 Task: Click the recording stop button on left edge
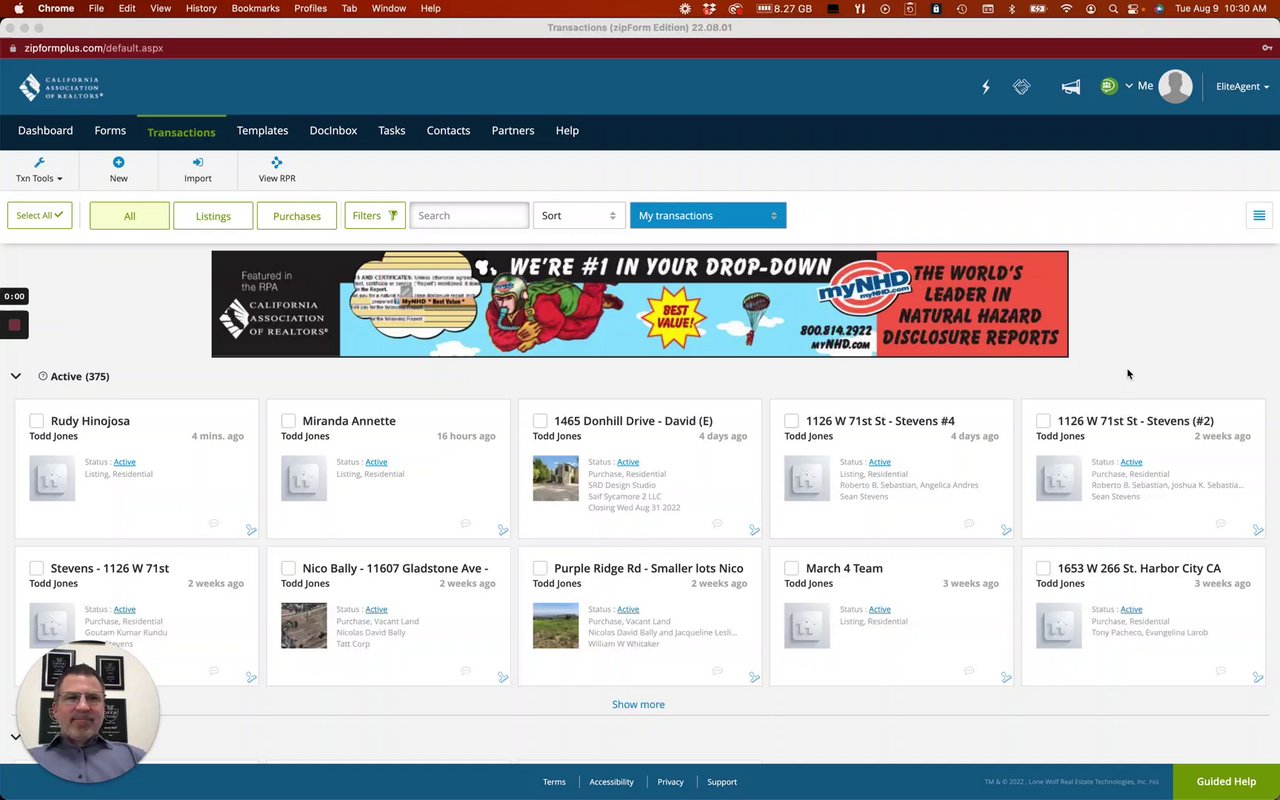pos(14,325)
